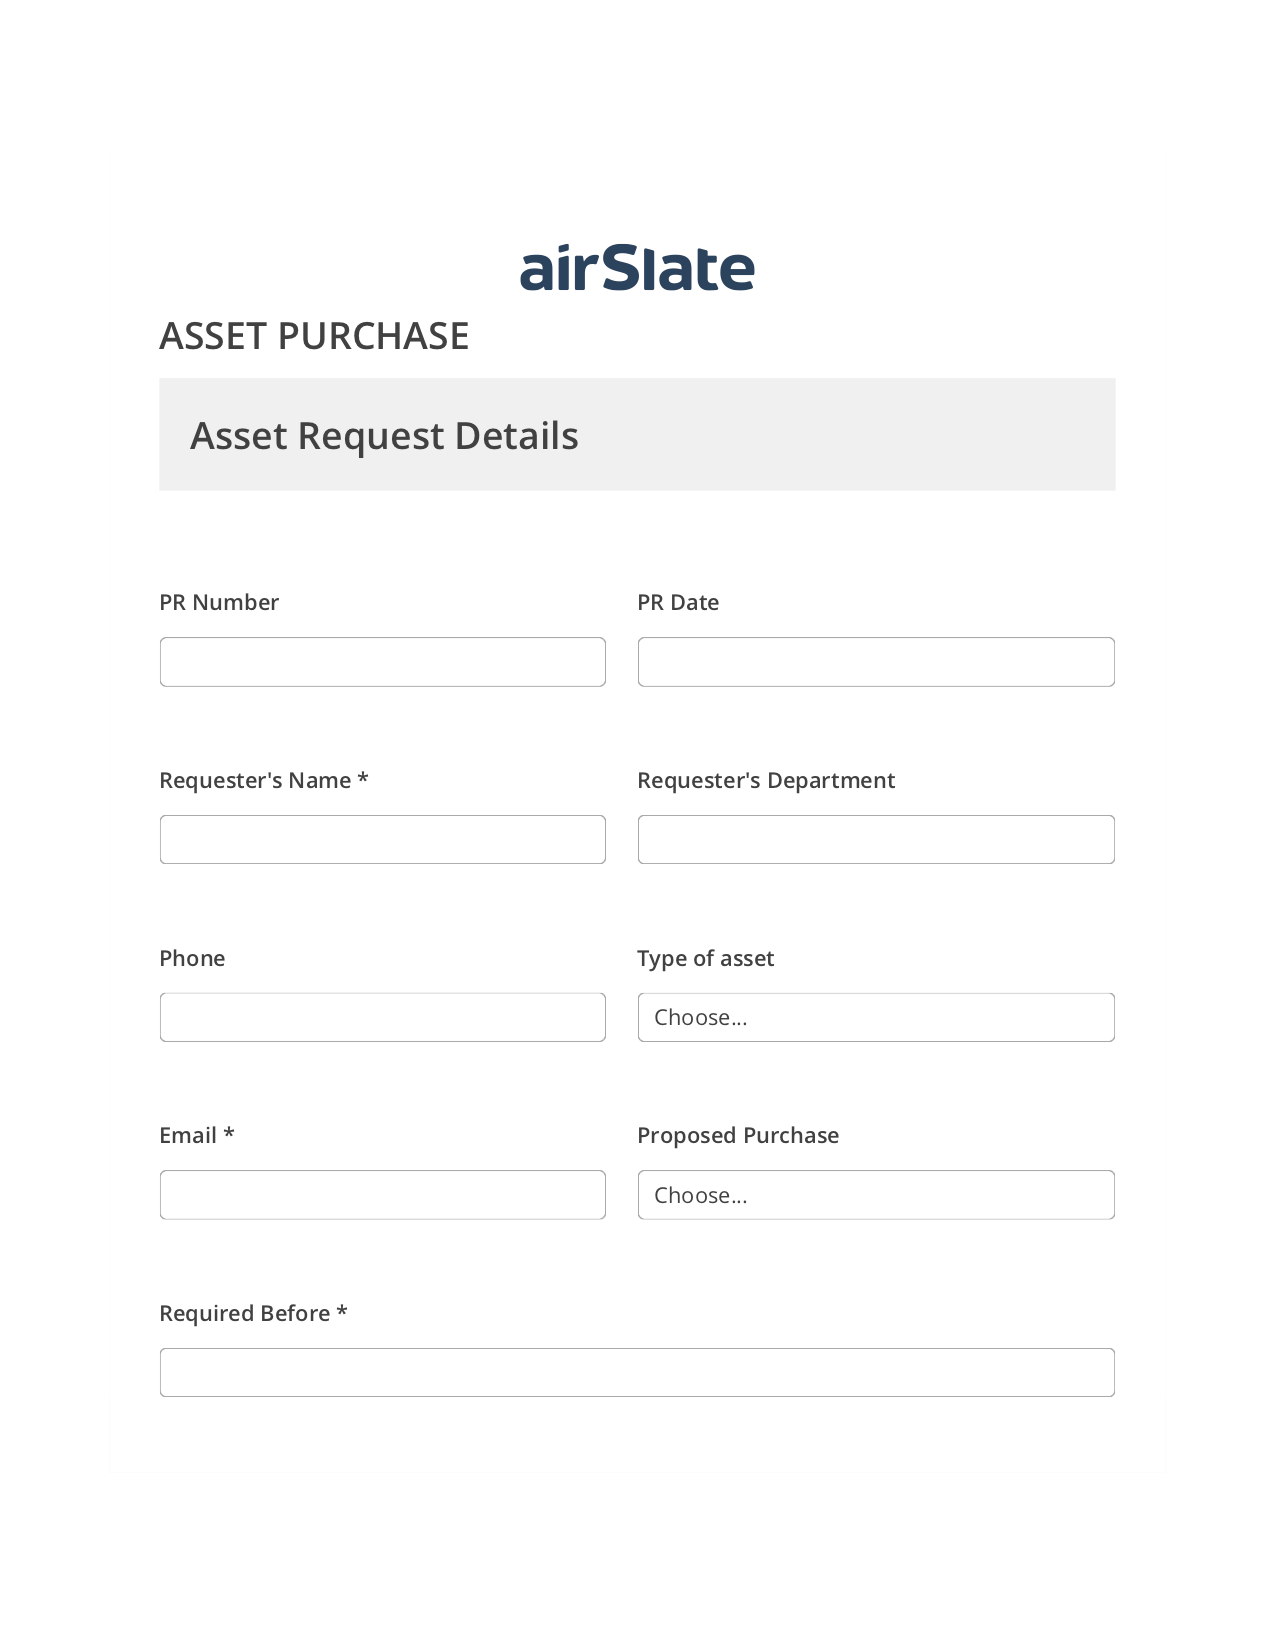Image resolution: width=1275 pixels, height=1650 pixels.
Task: Expand the Proposed Purchase dropdown
Action: (x=876, y=1195)
